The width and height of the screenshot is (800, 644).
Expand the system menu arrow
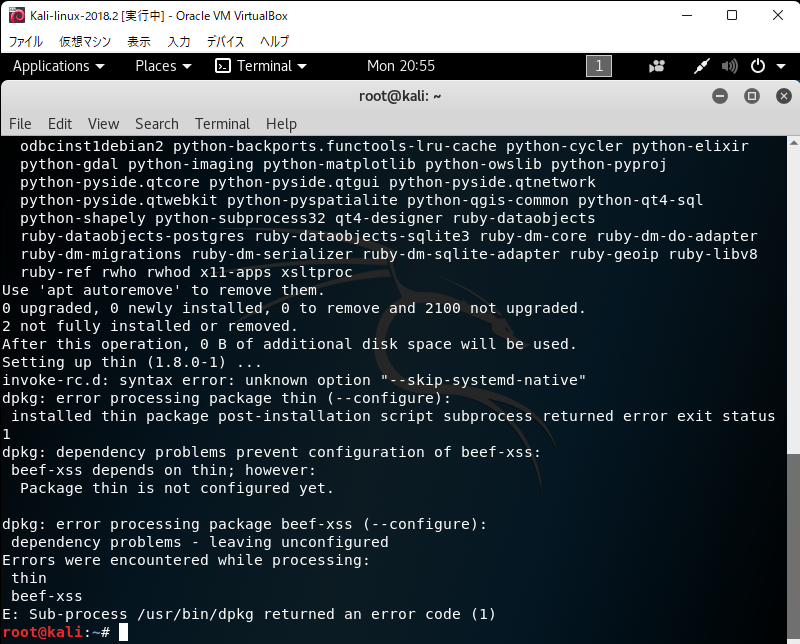[781, 66]
